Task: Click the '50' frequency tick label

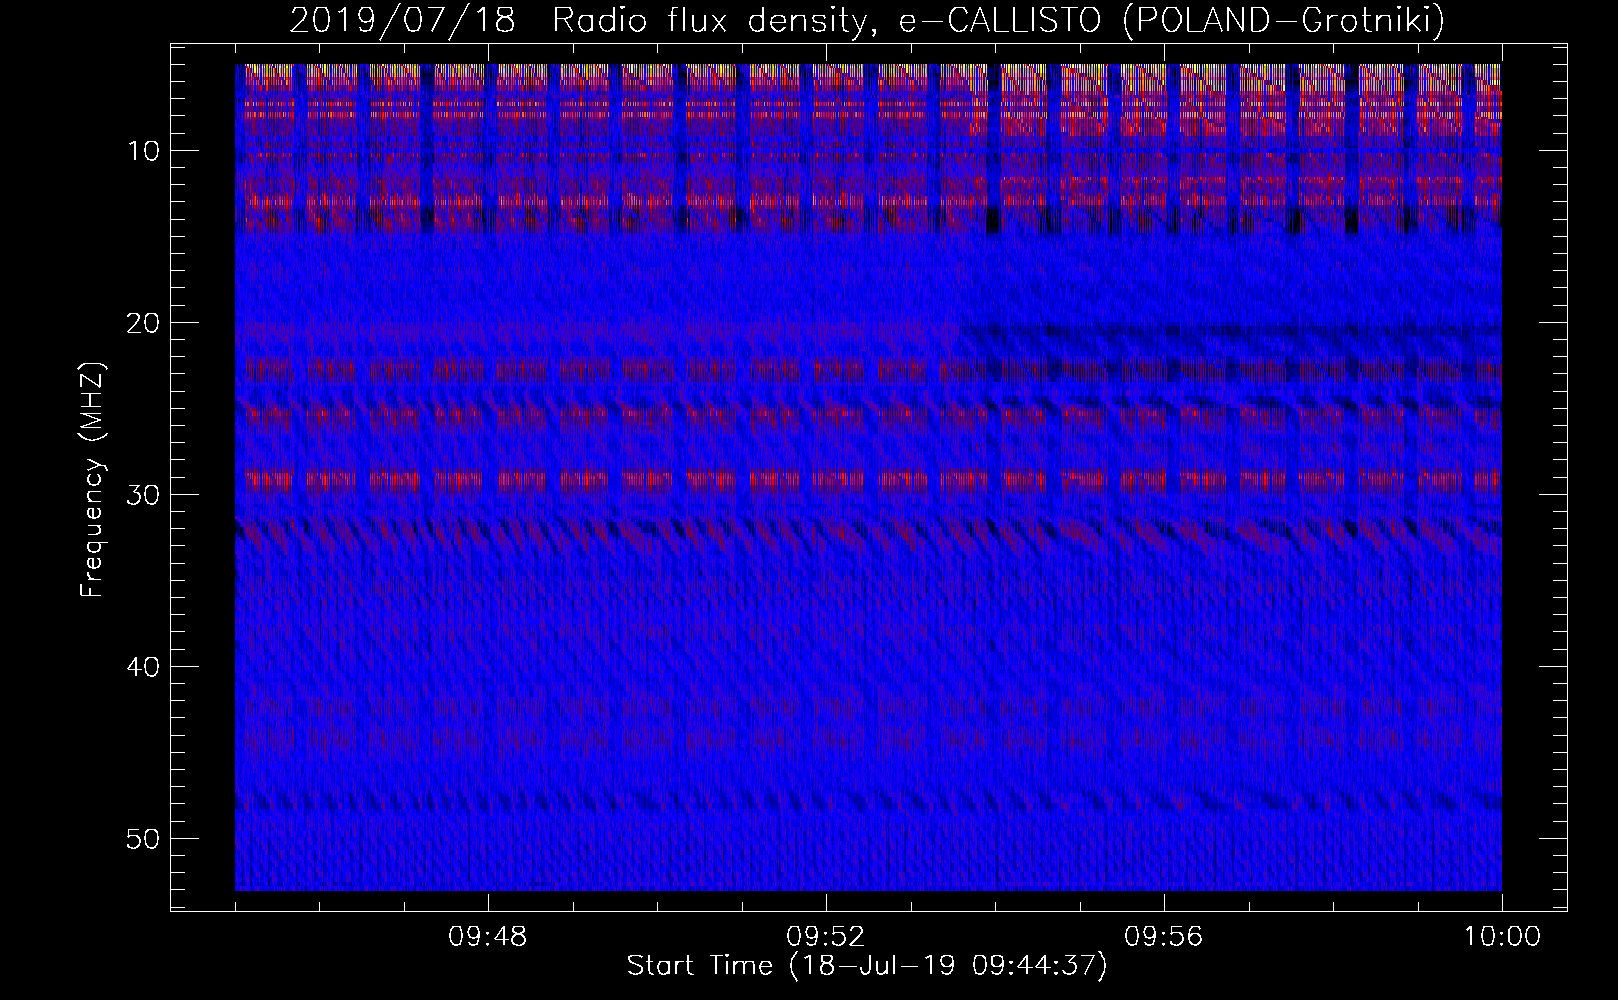Action: [143, 839]
